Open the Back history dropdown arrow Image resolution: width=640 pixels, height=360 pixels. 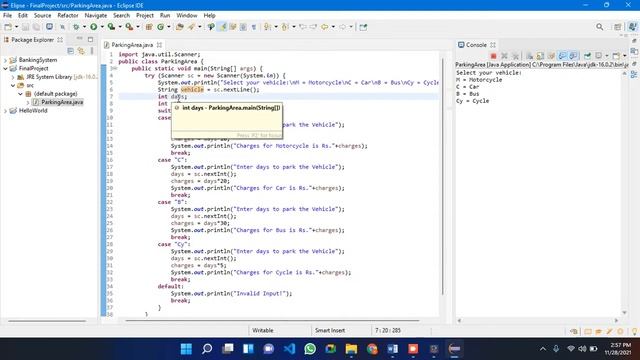point(333,27)
